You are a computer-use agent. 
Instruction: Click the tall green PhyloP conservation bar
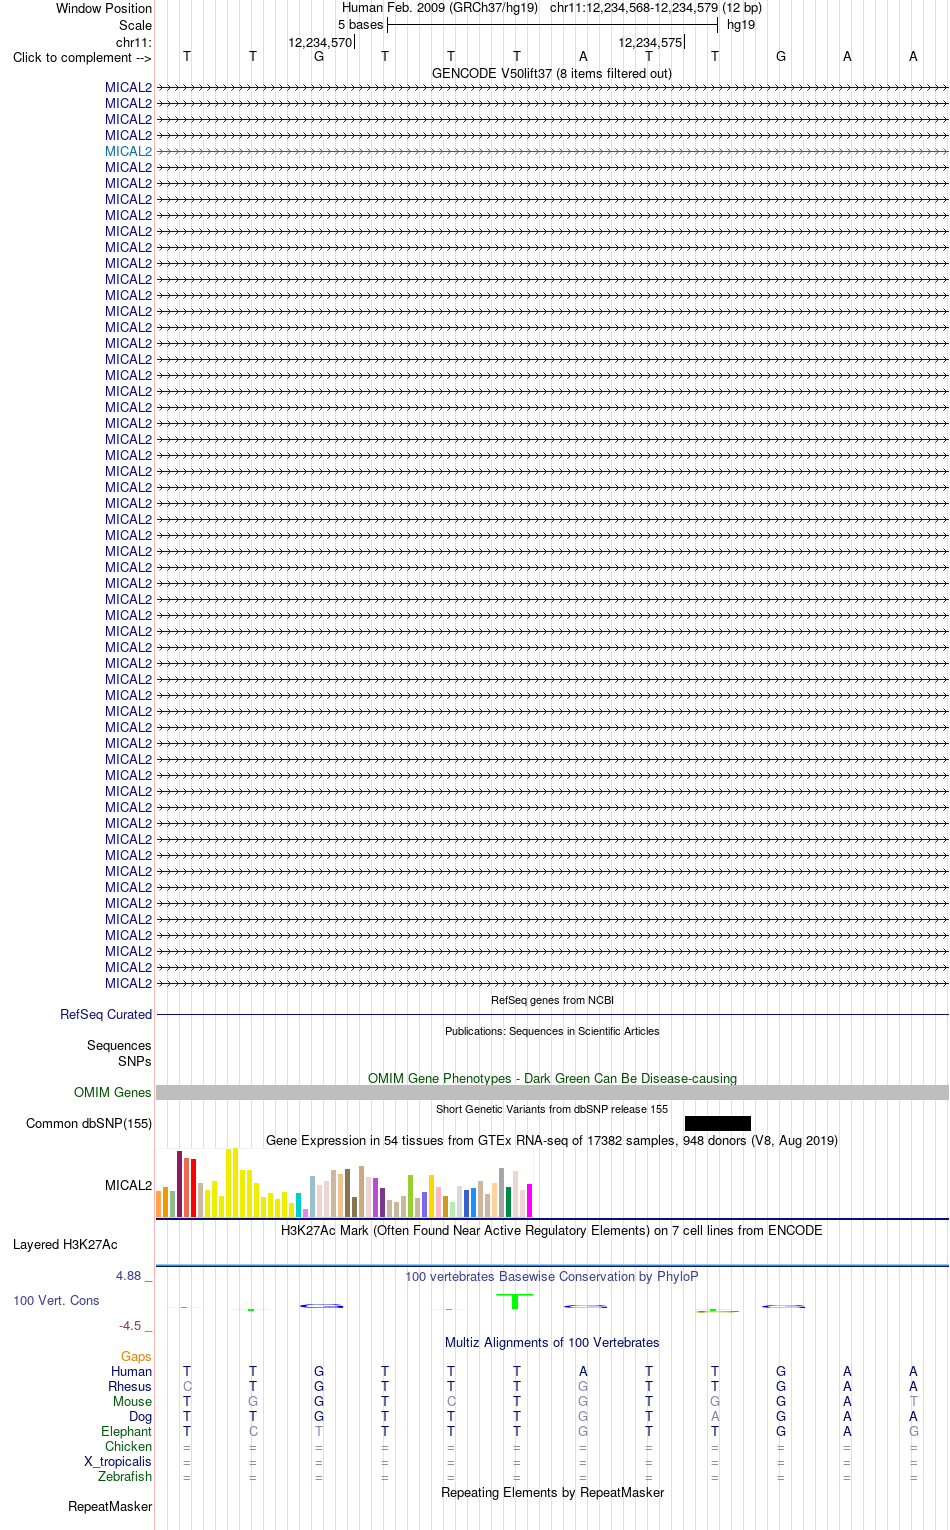[515, 1301]
